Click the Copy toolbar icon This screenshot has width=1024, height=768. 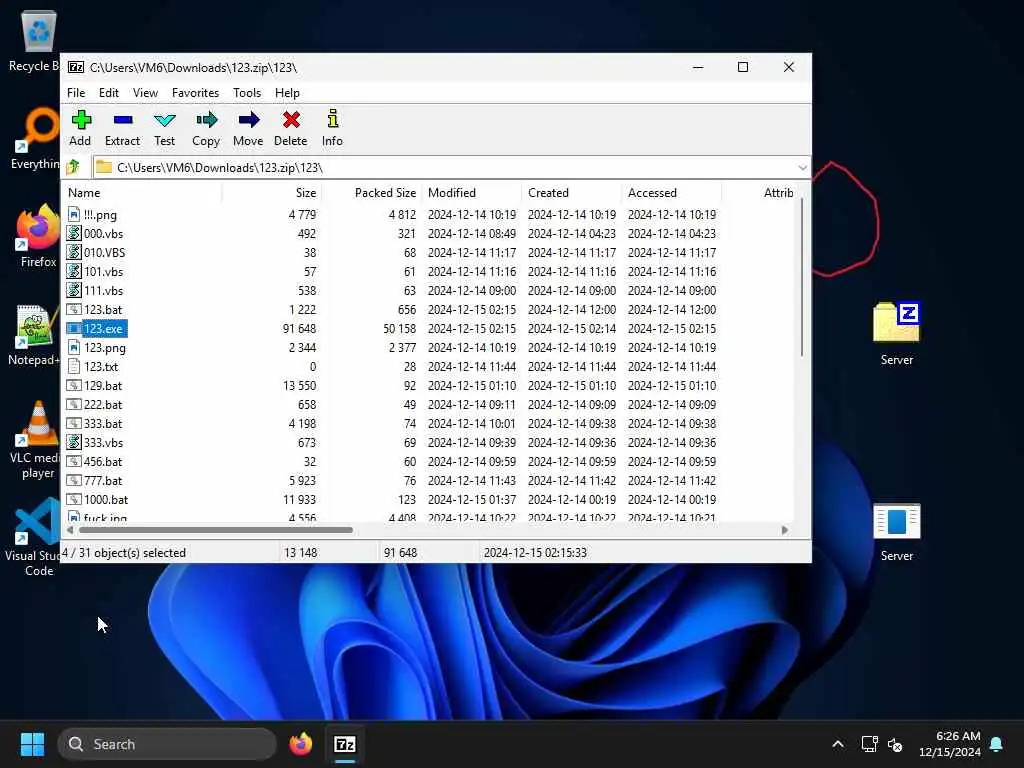(x=206, y=120)
